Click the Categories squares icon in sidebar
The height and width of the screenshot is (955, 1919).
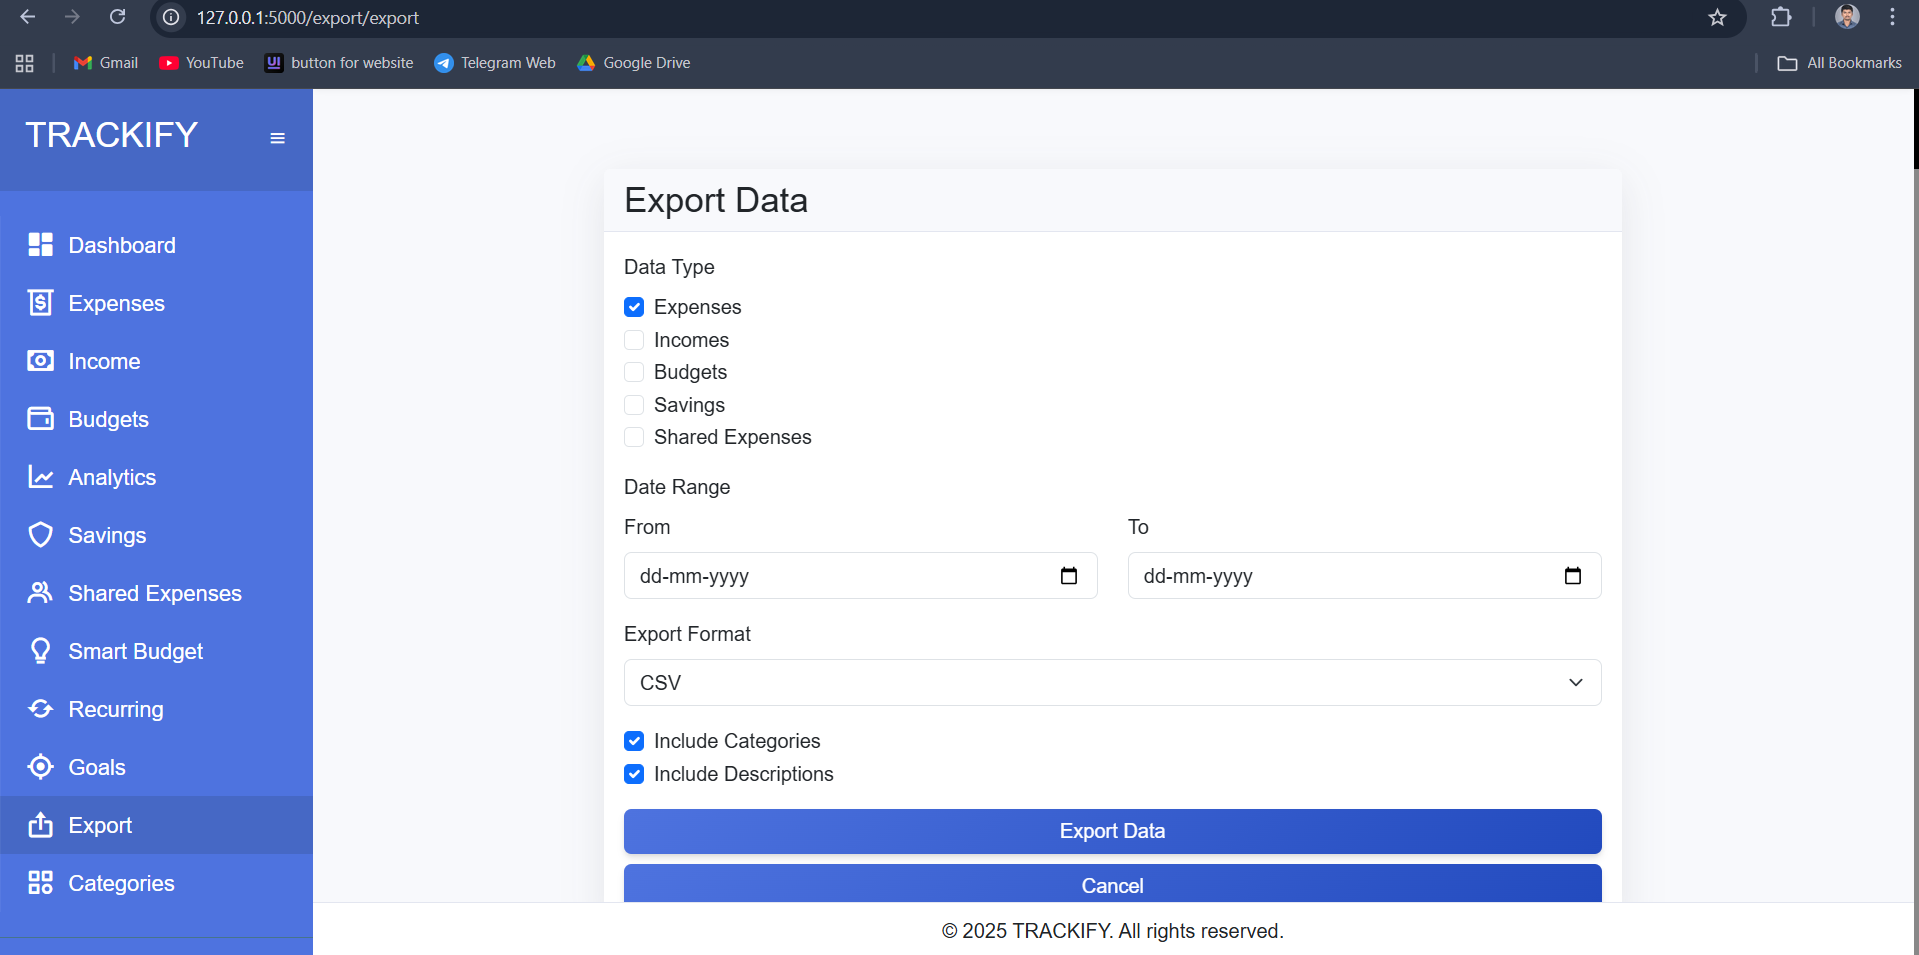[x=40, y=883]
